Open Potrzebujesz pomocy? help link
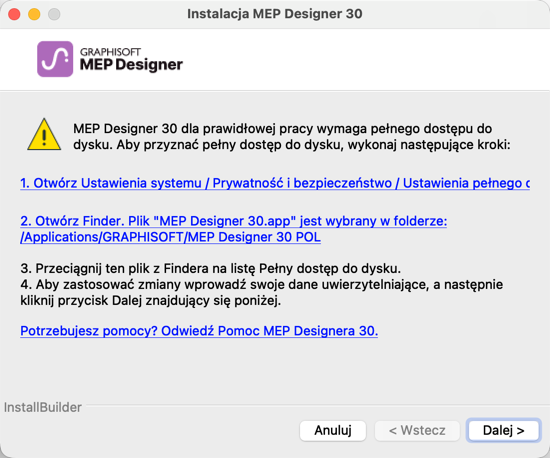The height and width of the screenshot is (458, 550). [x=199, y=331]
